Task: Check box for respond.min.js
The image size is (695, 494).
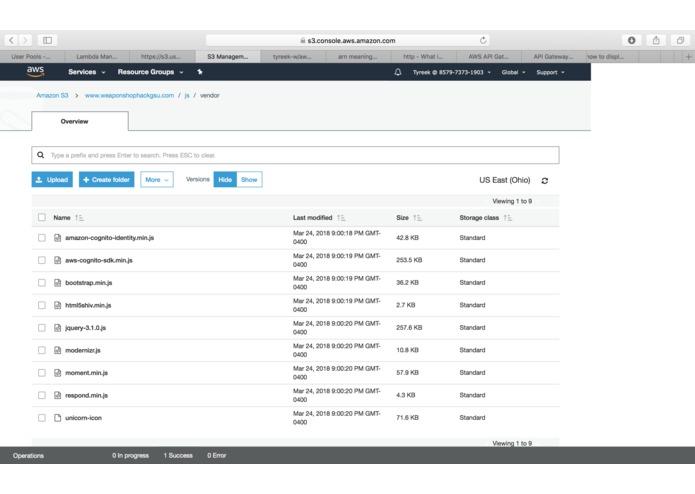Action: (x=42, y=395)
